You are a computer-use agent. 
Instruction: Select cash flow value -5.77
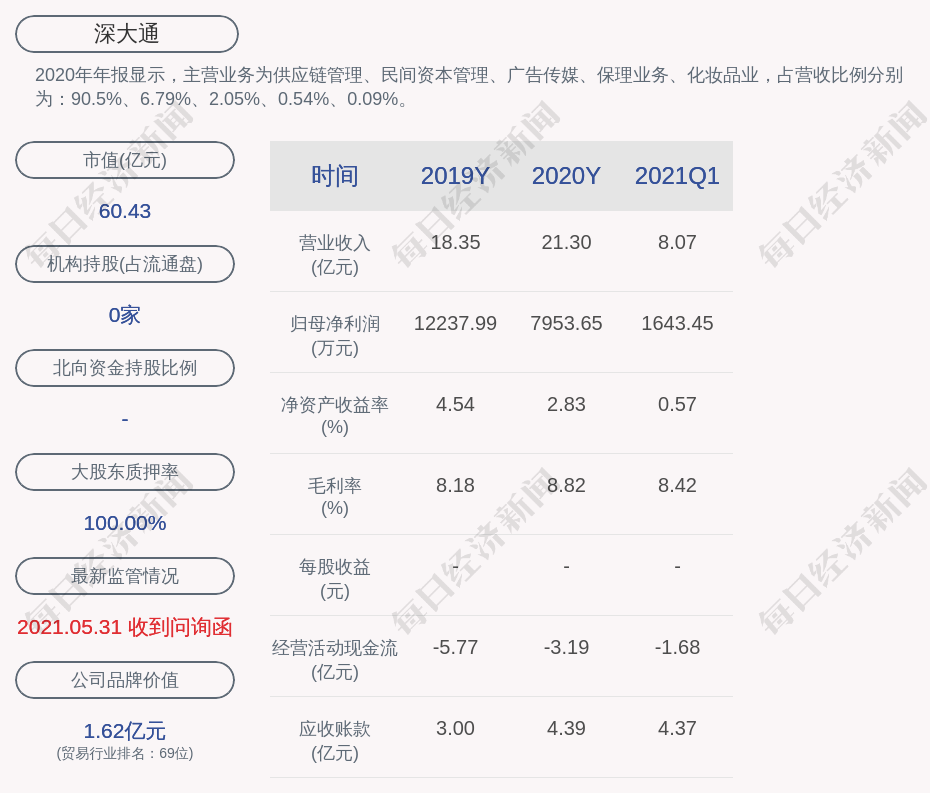click(455, 647)
